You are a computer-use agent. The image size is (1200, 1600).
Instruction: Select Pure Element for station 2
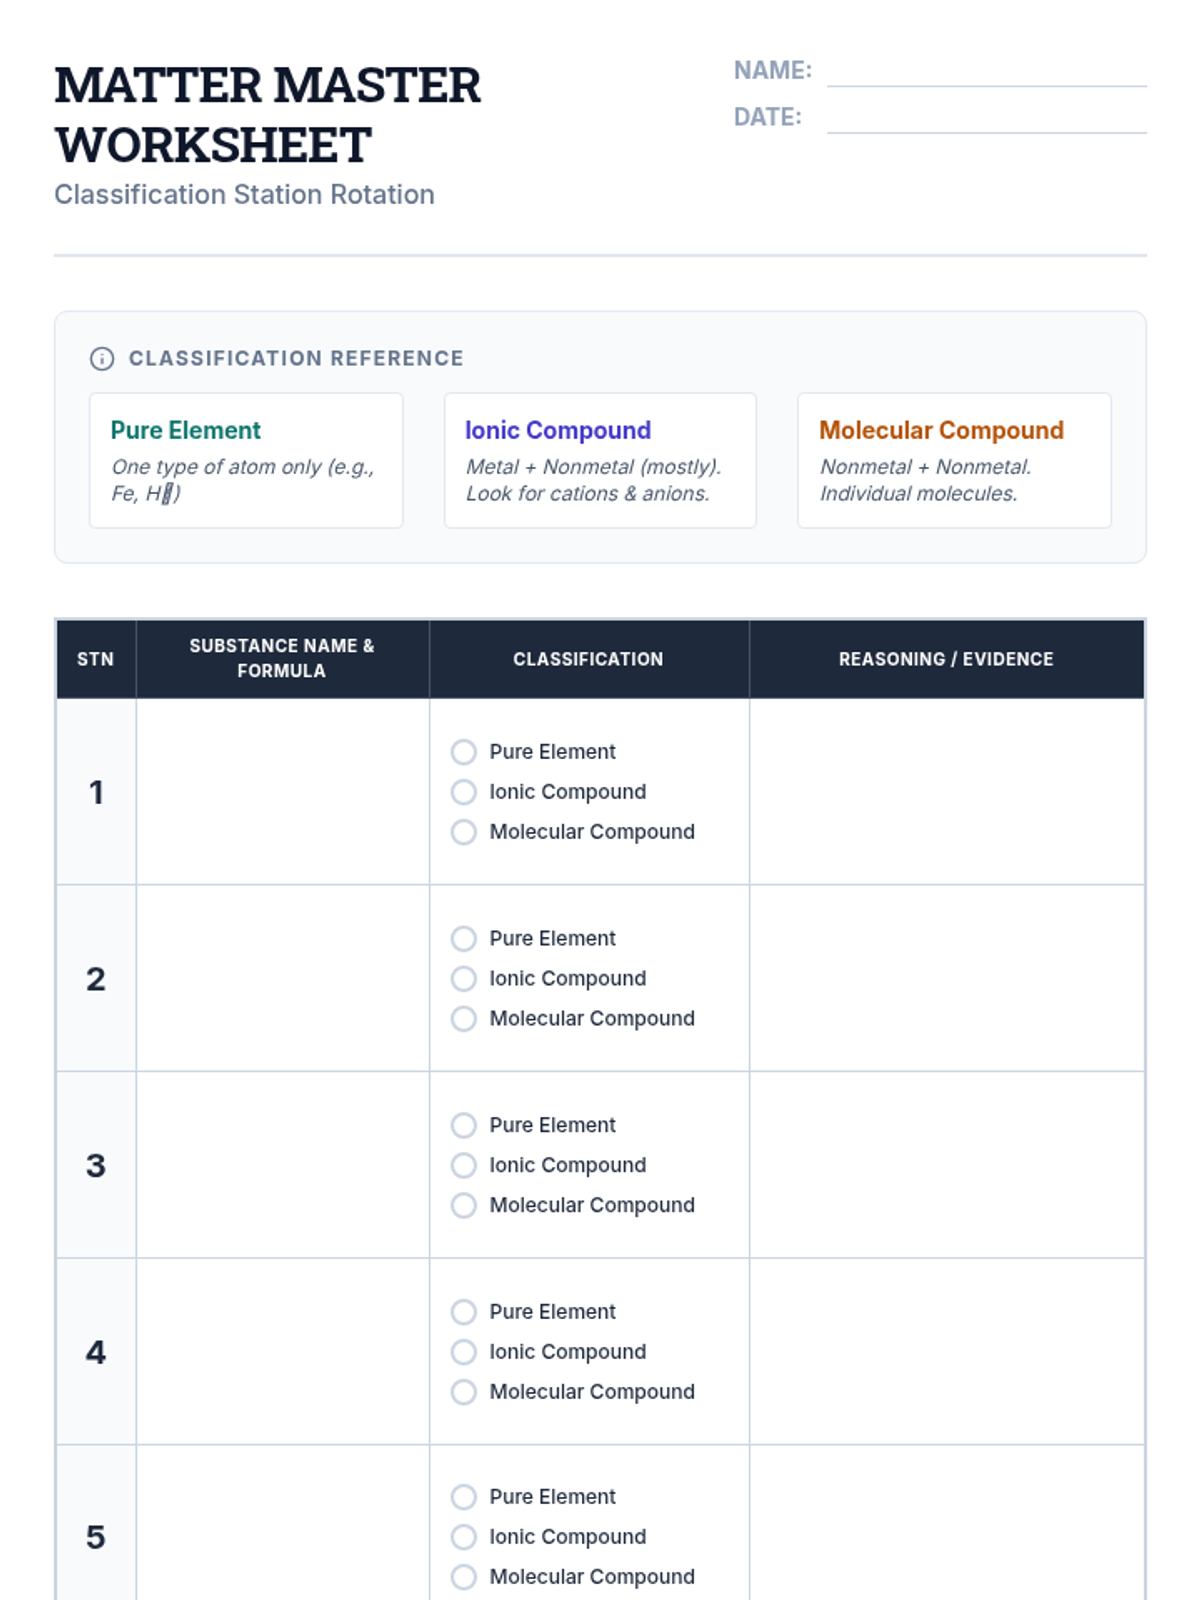(x=464, y=939)
